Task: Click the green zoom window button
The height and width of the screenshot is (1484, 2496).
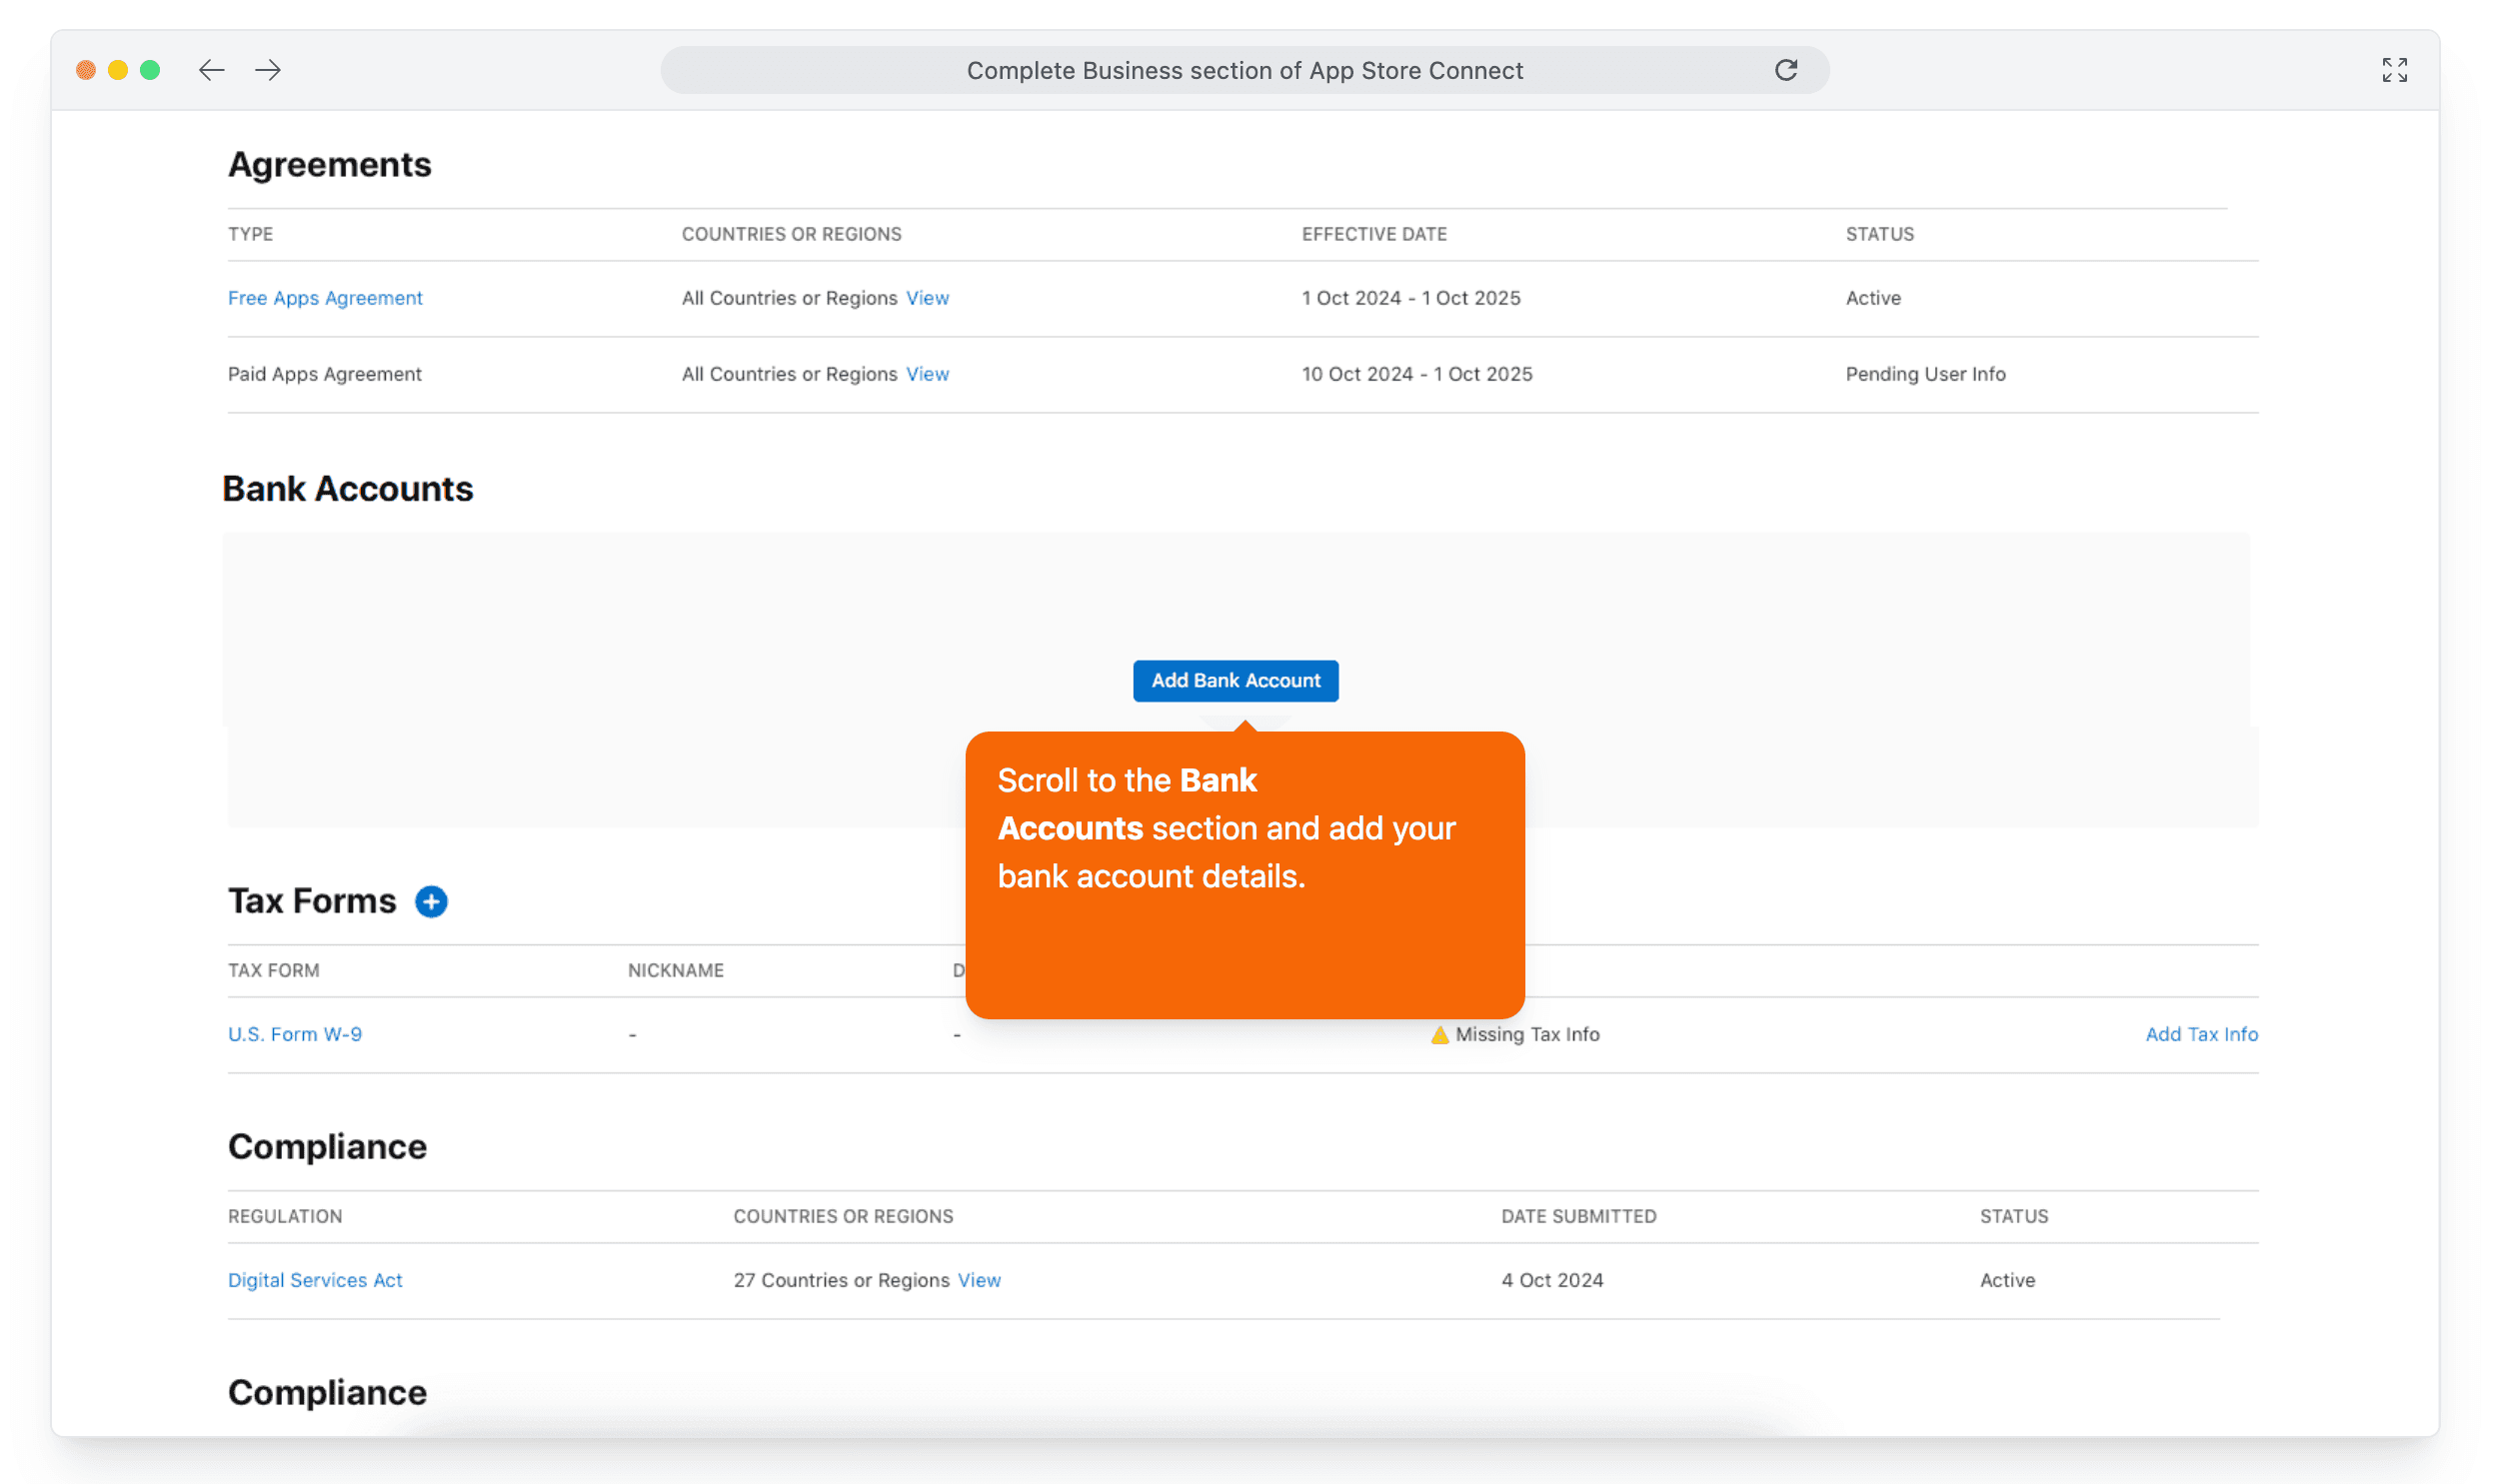Action: pos(150,70)
